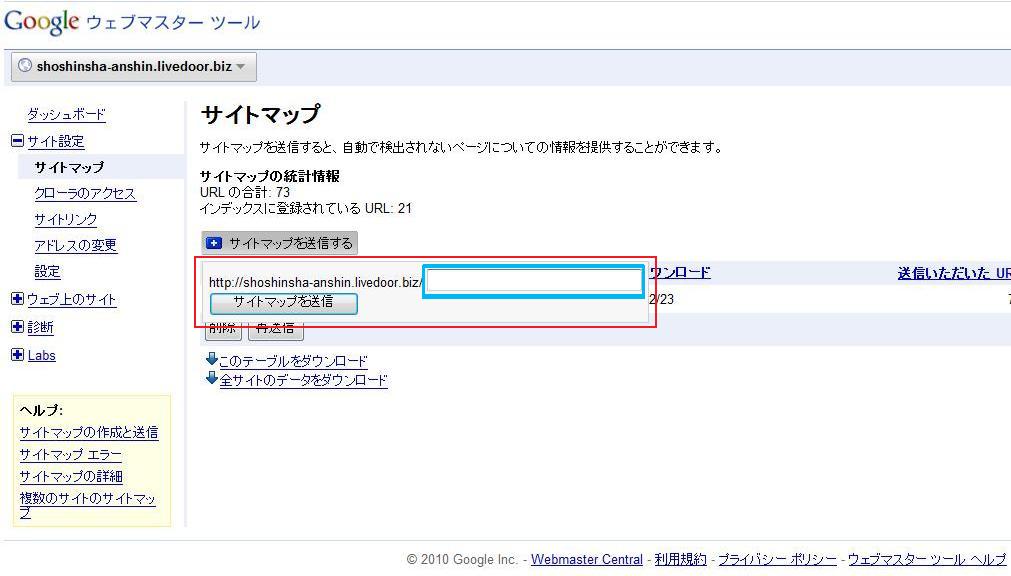Open the サイト設定 link

pyautogui.click(x=55, y=141)
